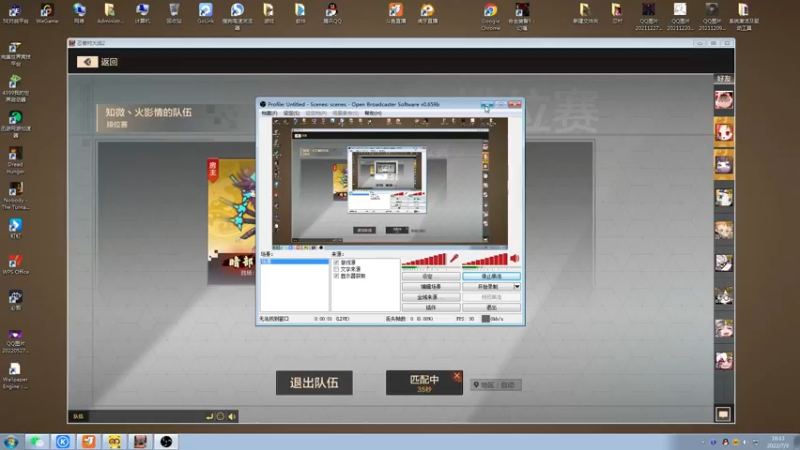The height and width of the screenshot is (450, 800).
Task: Open the 斗鱼直播 desktop icon
Action: tap(396, 14)
